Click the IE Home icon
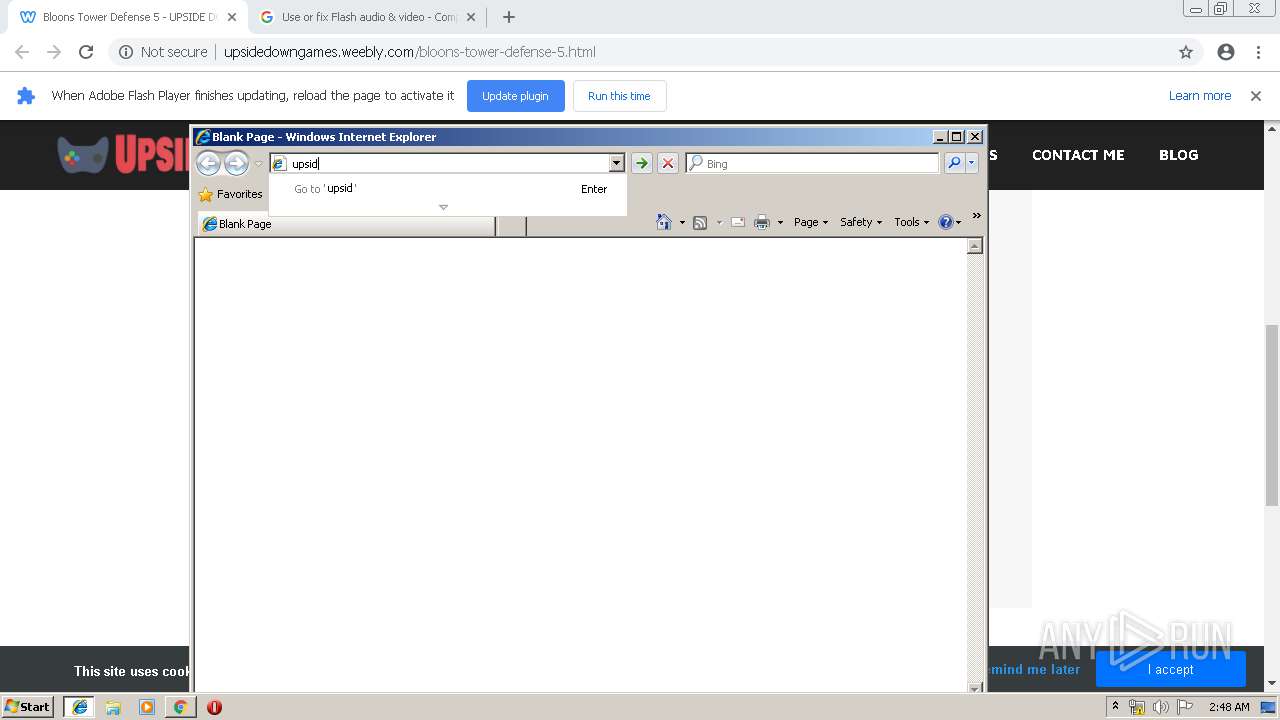This screenshot has width=1280, height=720. 664,222
